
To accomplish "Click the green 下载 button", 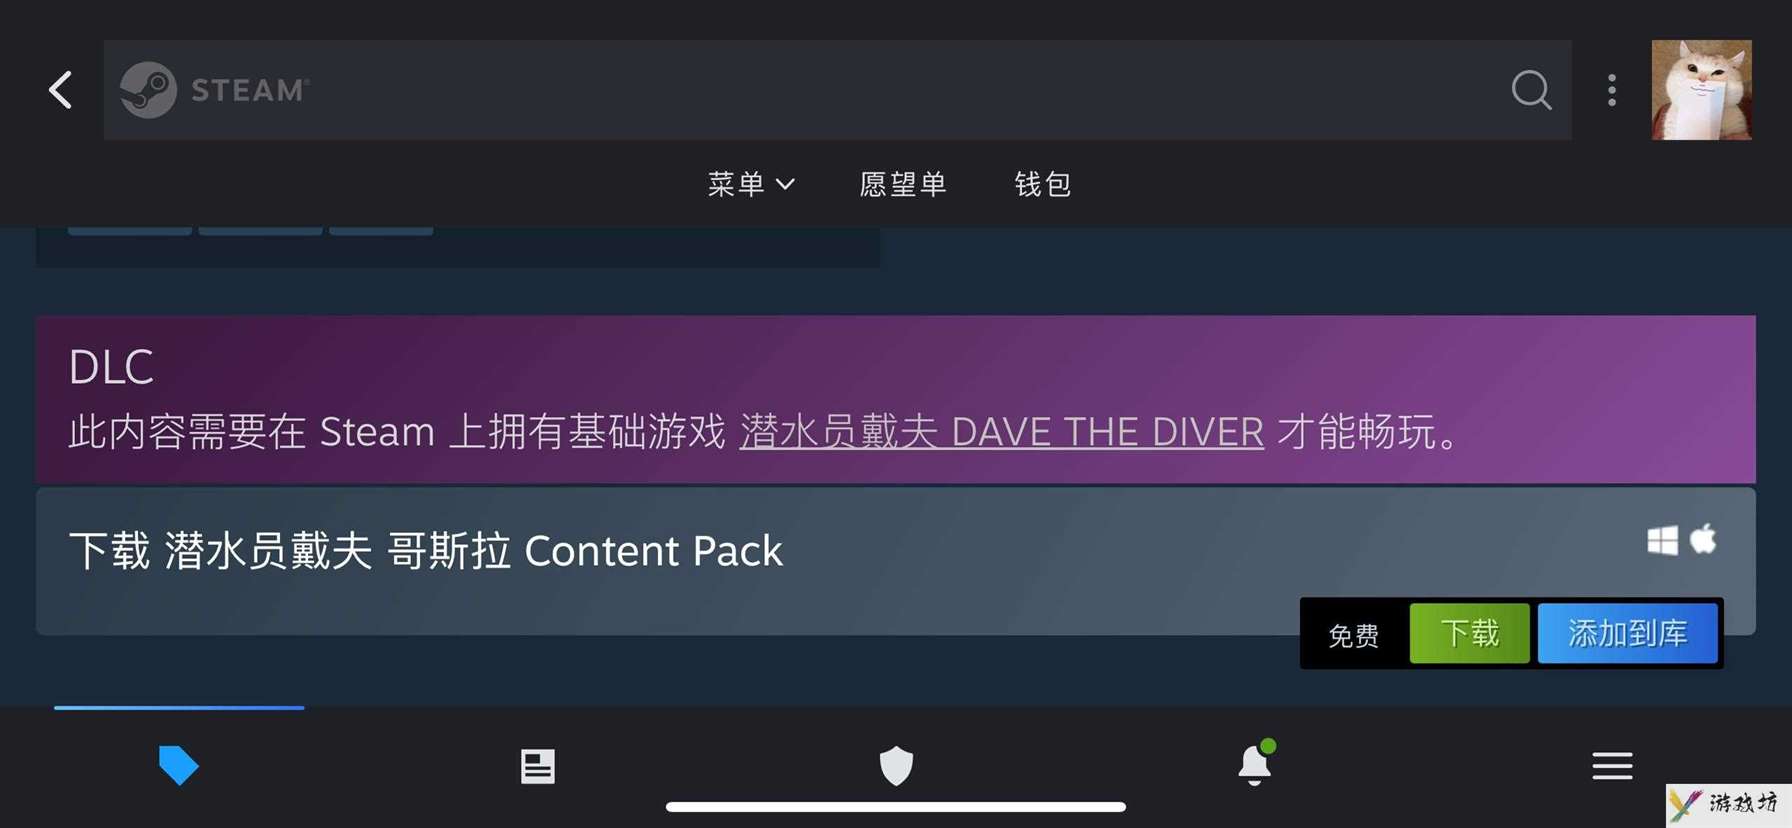I will click(1469, 633).
